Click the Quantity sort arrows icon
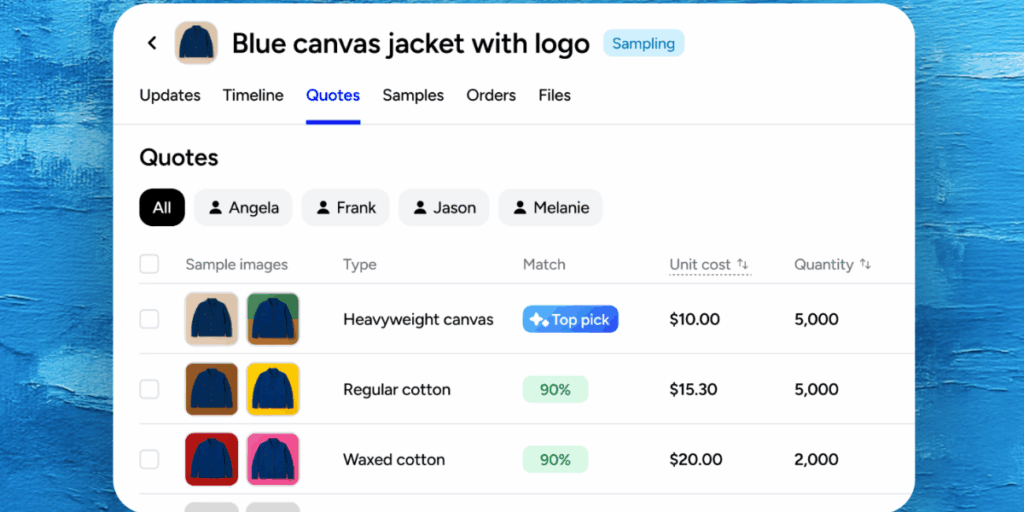1024x512 pixels. pyautogui.click(x=865, y=264)
